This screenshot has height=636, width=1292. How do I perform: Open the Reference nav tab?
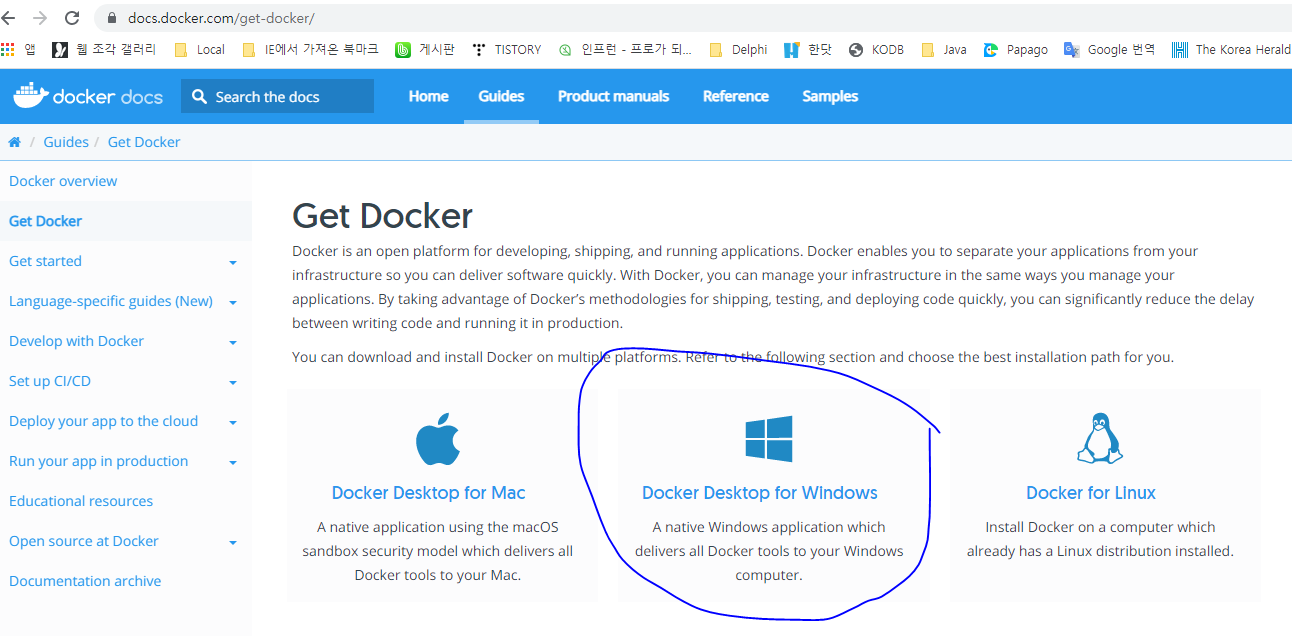[736, 96]
